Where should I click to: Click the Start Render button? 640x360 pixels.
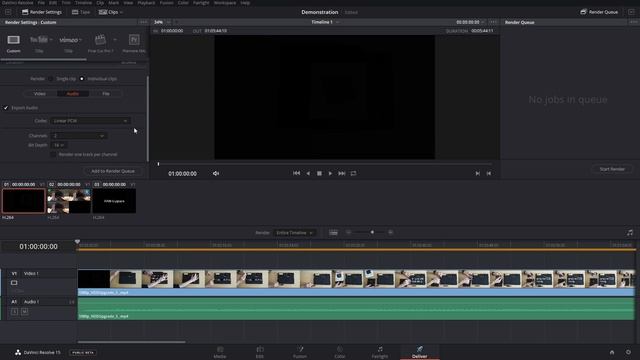612,169
